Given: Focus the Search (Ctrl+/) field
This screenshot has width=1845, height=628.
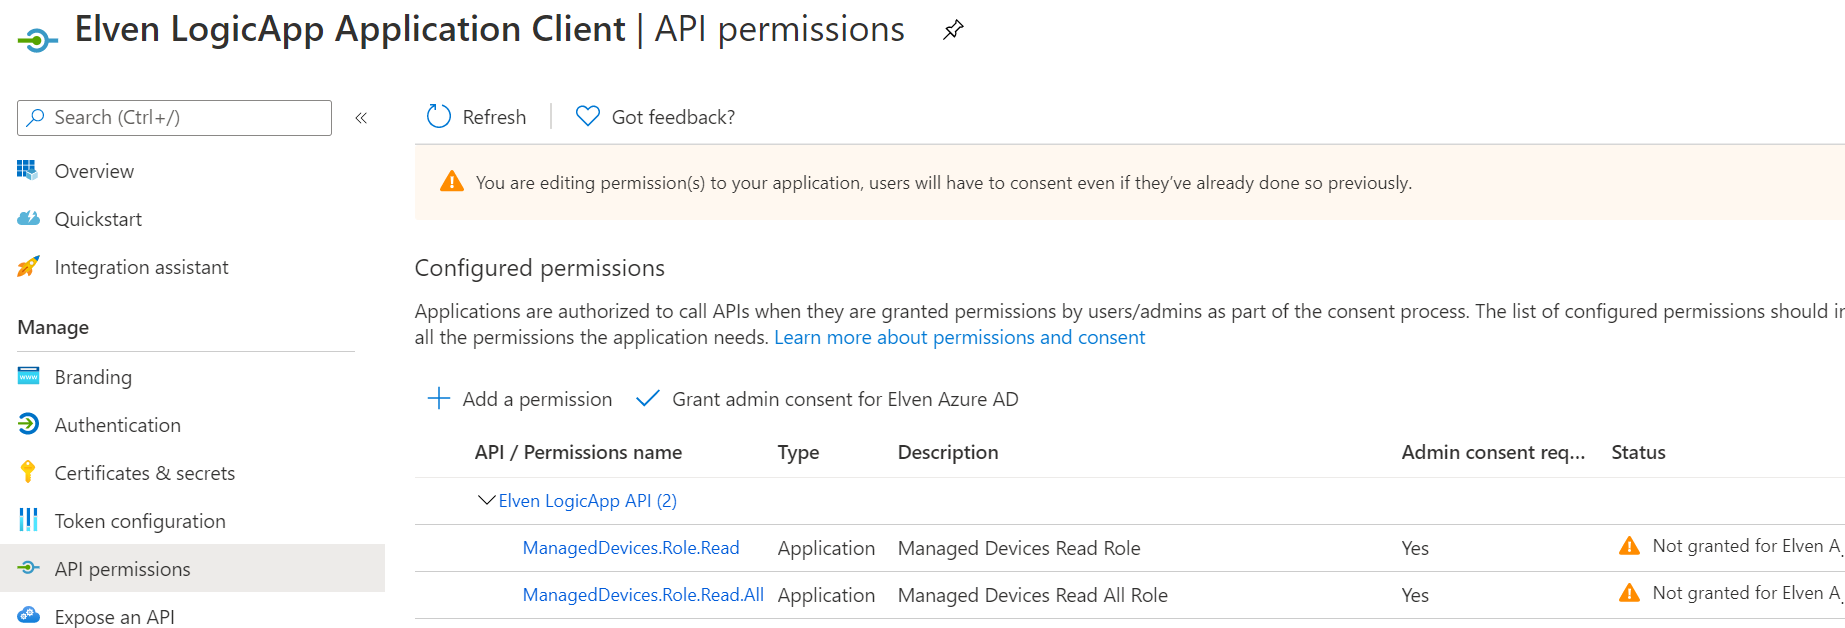Looking at the screenshot, I should click(x=174, y=118).
